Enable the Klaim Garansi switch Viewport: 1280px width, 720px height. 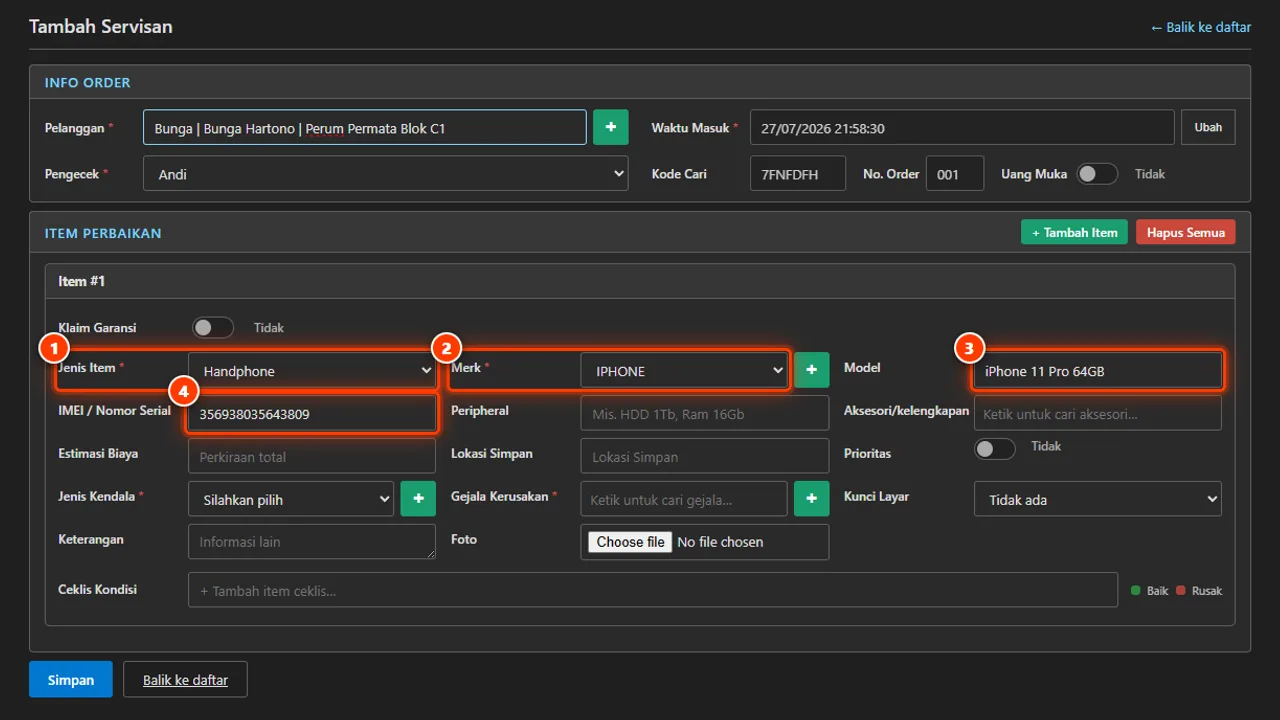pyautogui.click(x=213, y=327)
